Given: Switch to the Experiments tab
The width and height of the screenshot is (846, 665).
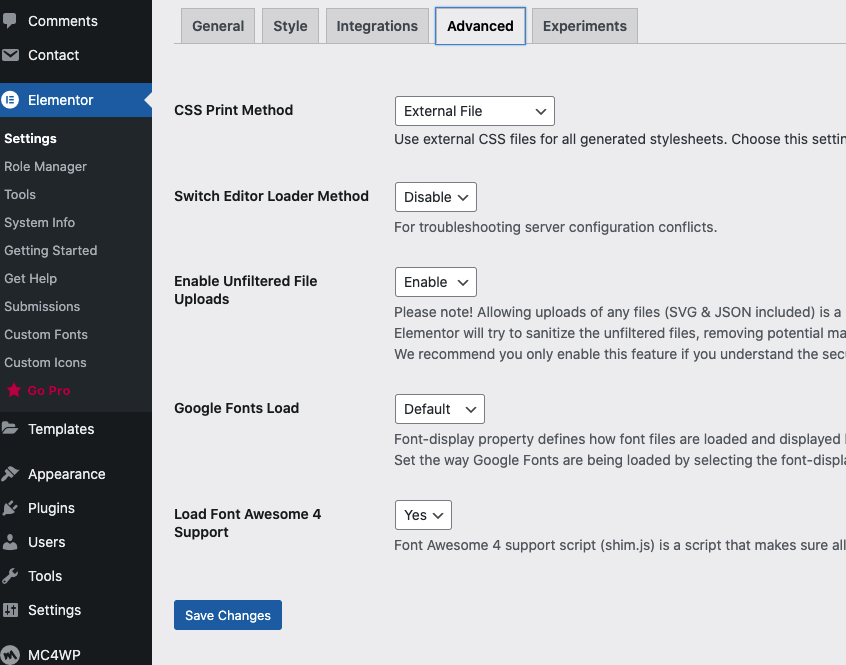Looking at the screenshot, I should tap(584, 26).
